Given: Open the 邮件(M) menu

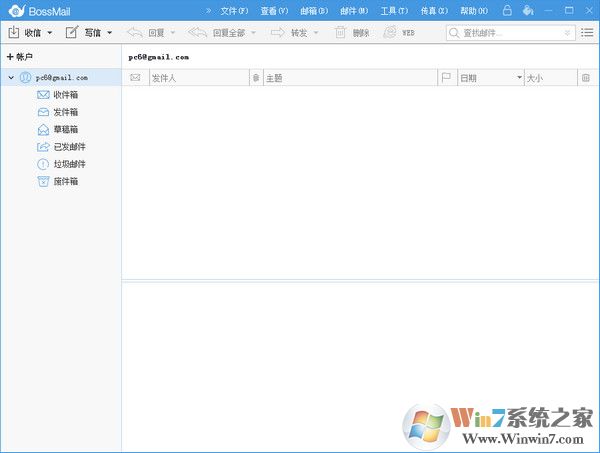Looking at the screenshot, I should (x=354, y=11).
